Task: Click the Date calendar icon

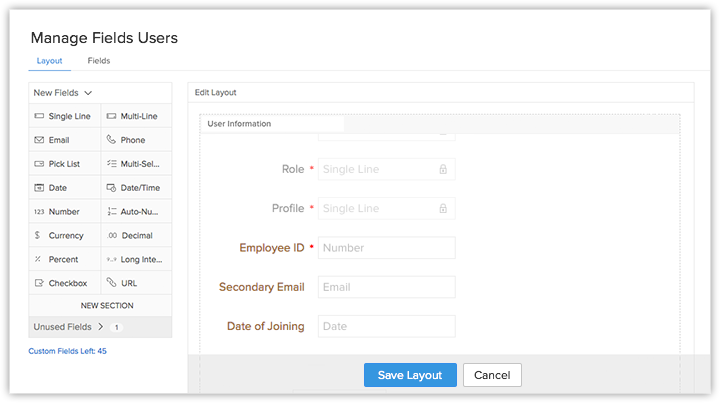Action: pos(39,188)
